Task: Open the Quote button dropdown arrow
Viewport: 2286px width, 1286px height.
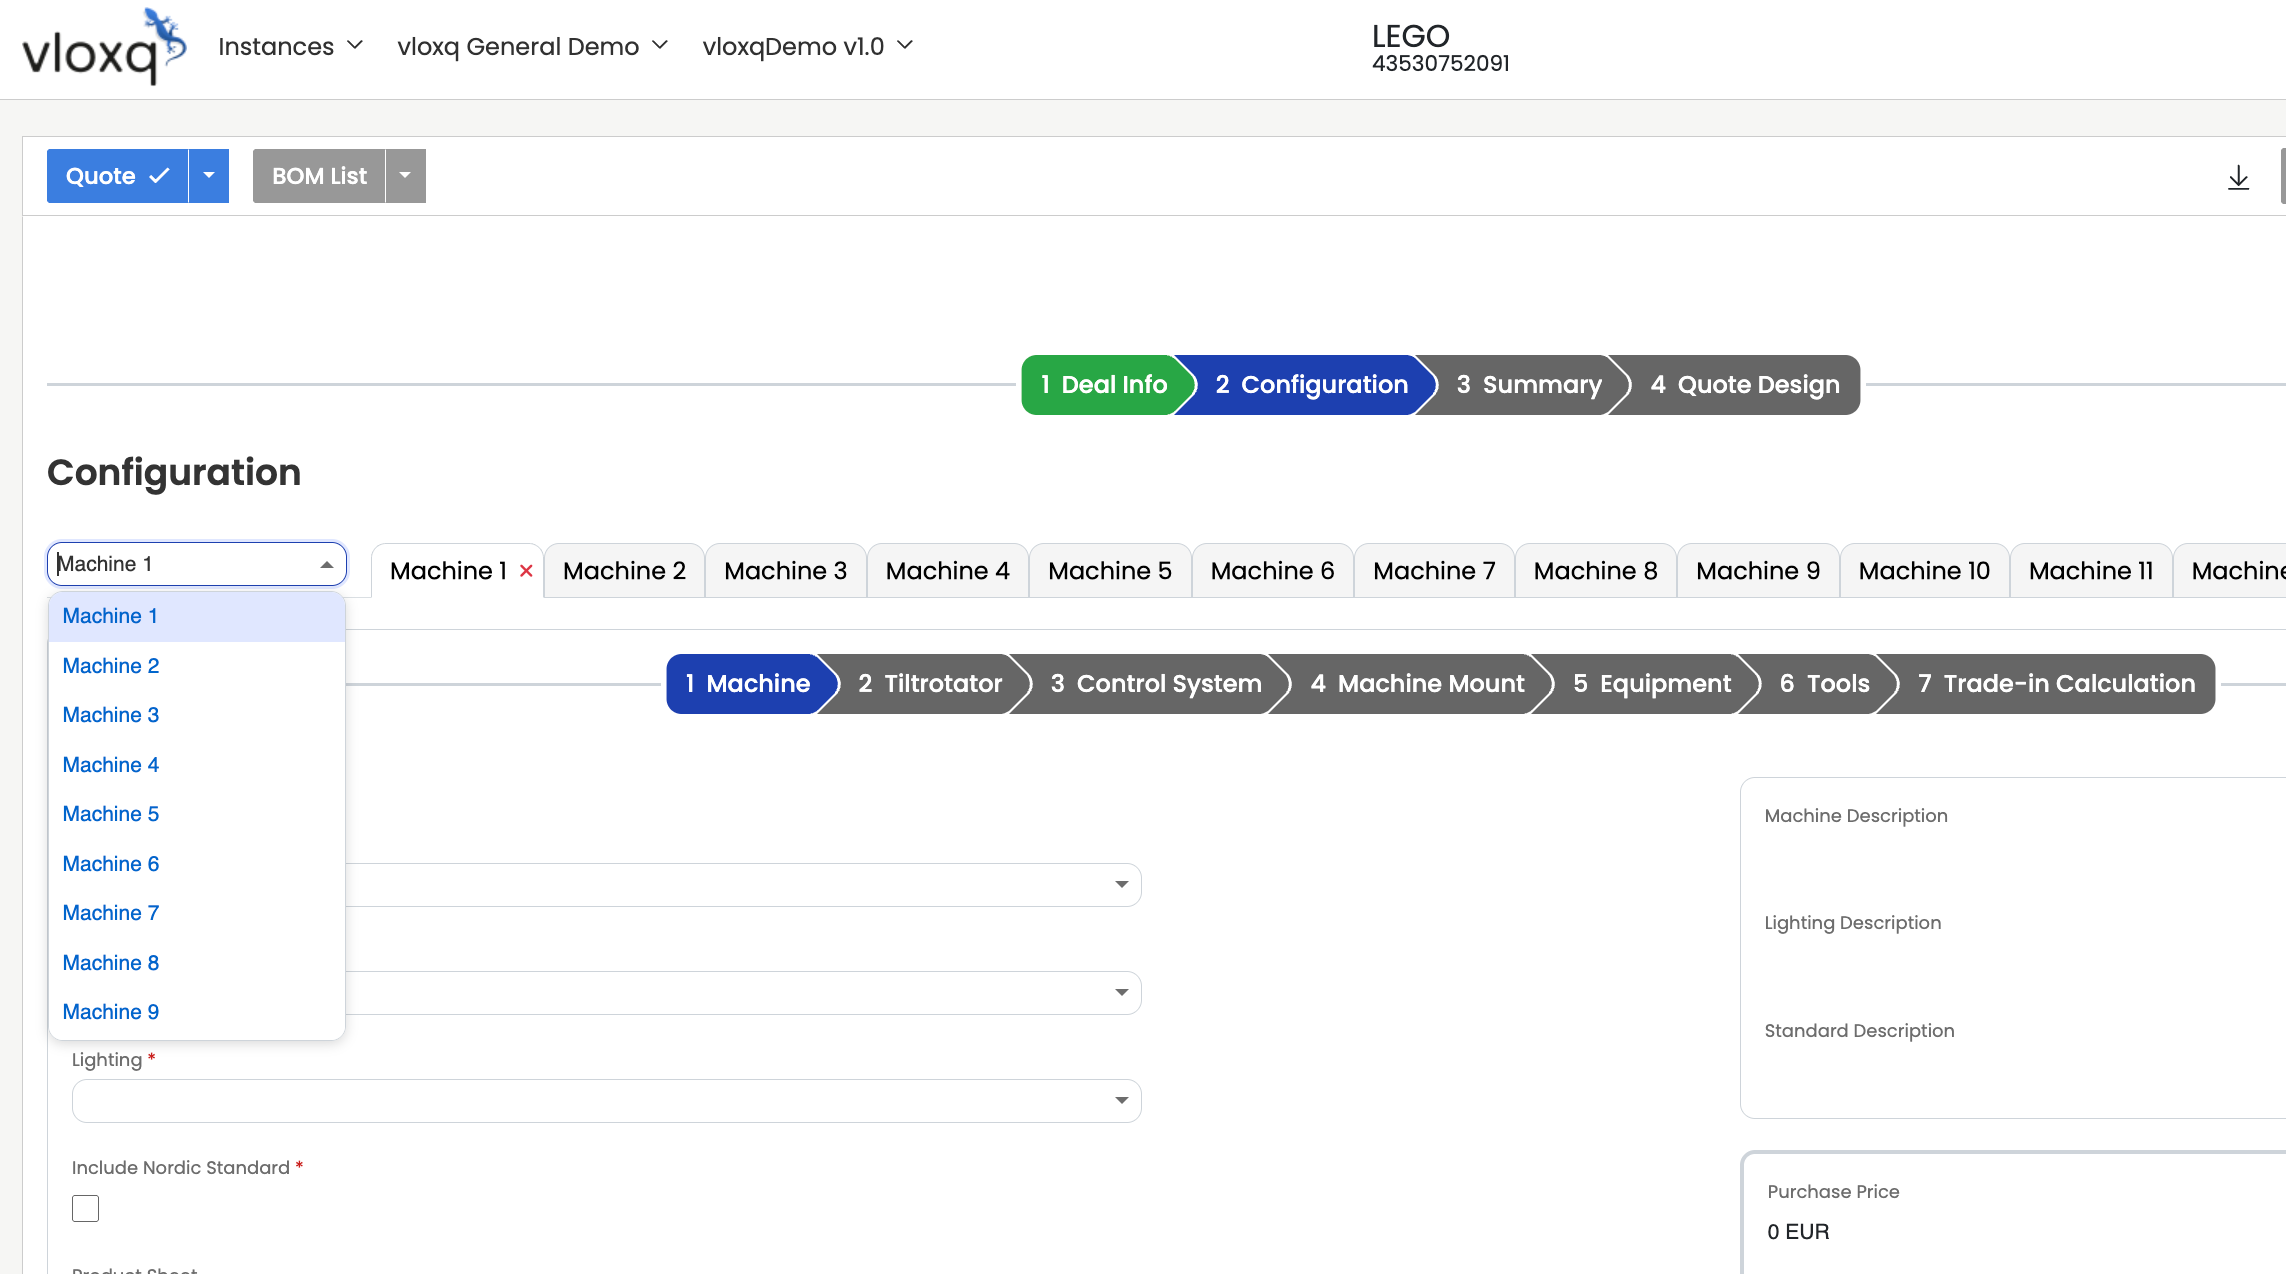Action: click(x=209, y=176)
